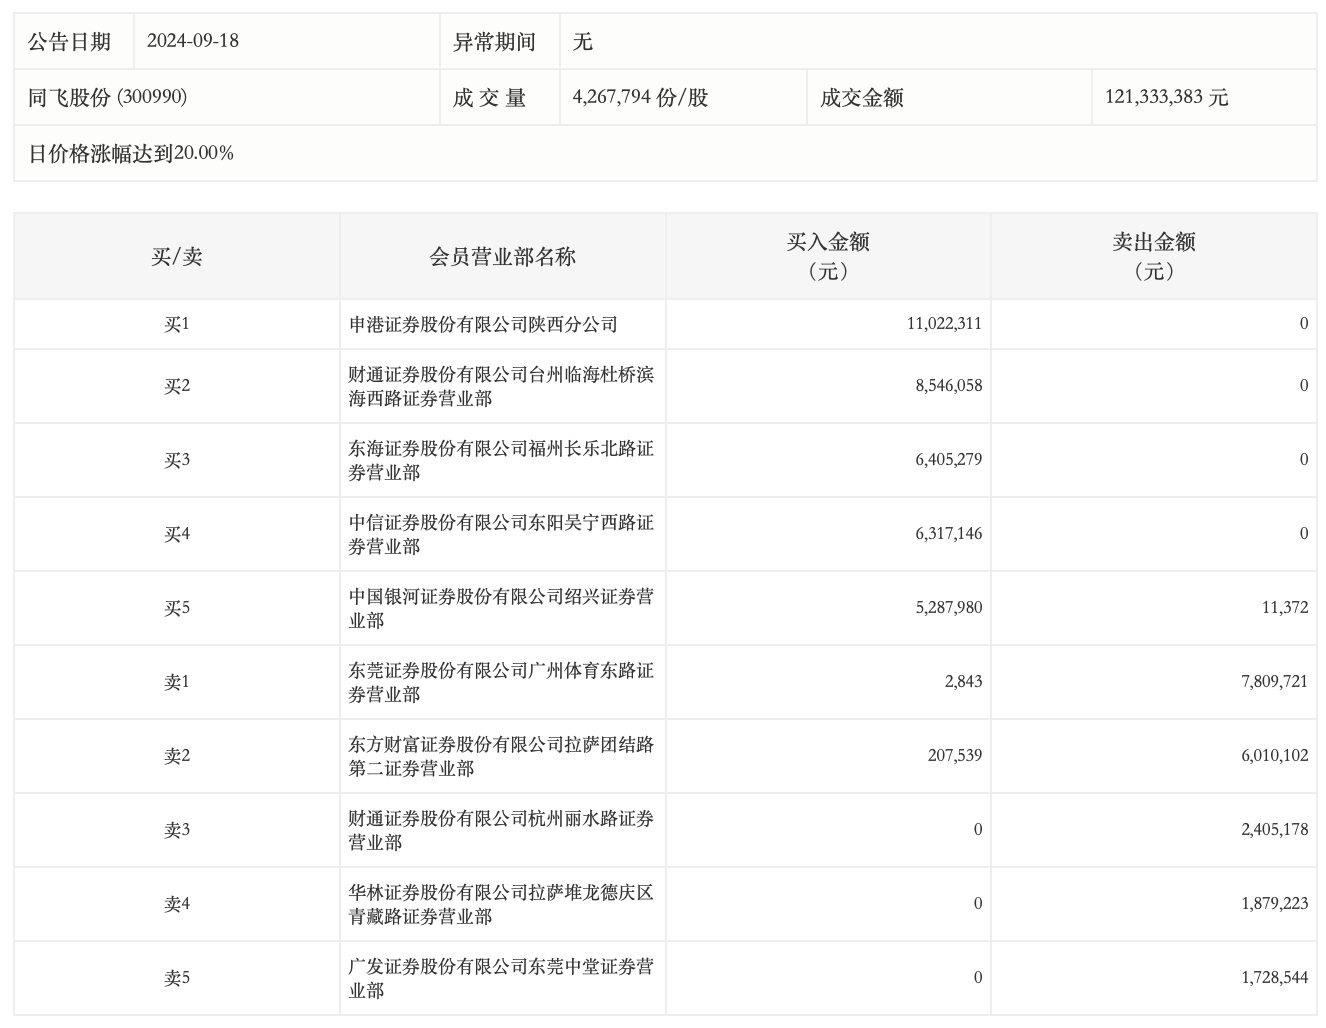This screenshot has width=1326, height=1028.
Task: Select sell amount 6,010,102
Action: [x=1275, y=756]
